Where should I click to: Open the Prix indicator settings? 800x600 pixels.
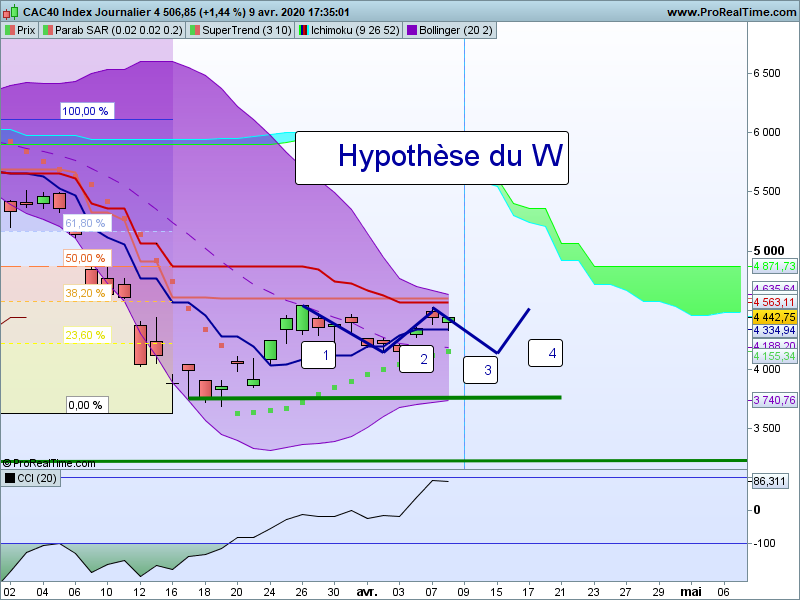point(20,30)
